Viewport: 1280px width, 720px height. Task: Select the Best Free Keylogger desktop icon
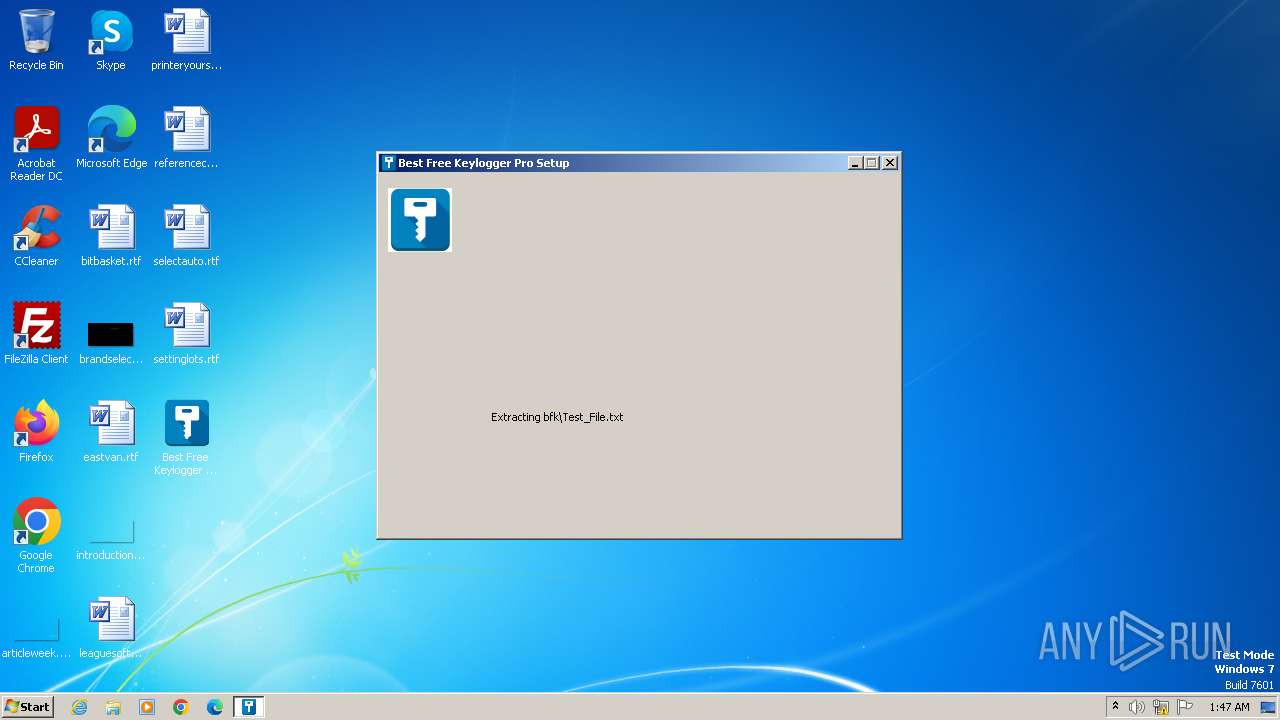pos(186,437)
